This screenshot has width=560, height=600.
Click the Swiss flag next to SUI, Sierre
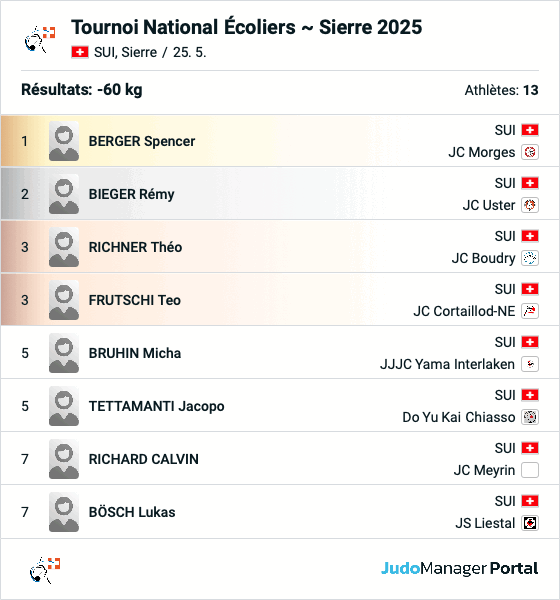pyautogui.click(x=80, y=52)
